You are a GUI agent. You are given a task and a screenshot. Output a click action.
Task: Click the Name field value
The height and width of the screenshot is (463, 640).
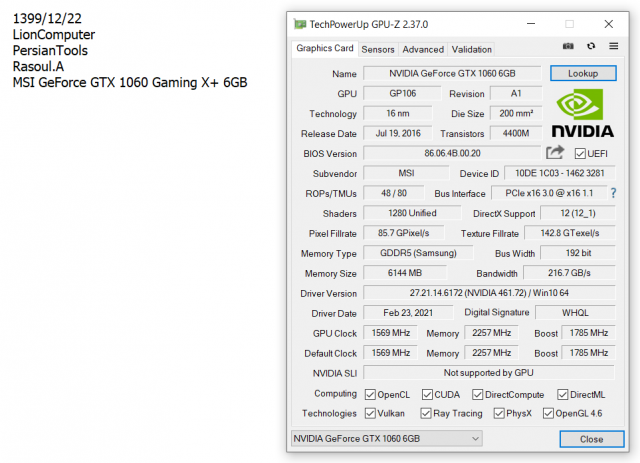point(452,73)
